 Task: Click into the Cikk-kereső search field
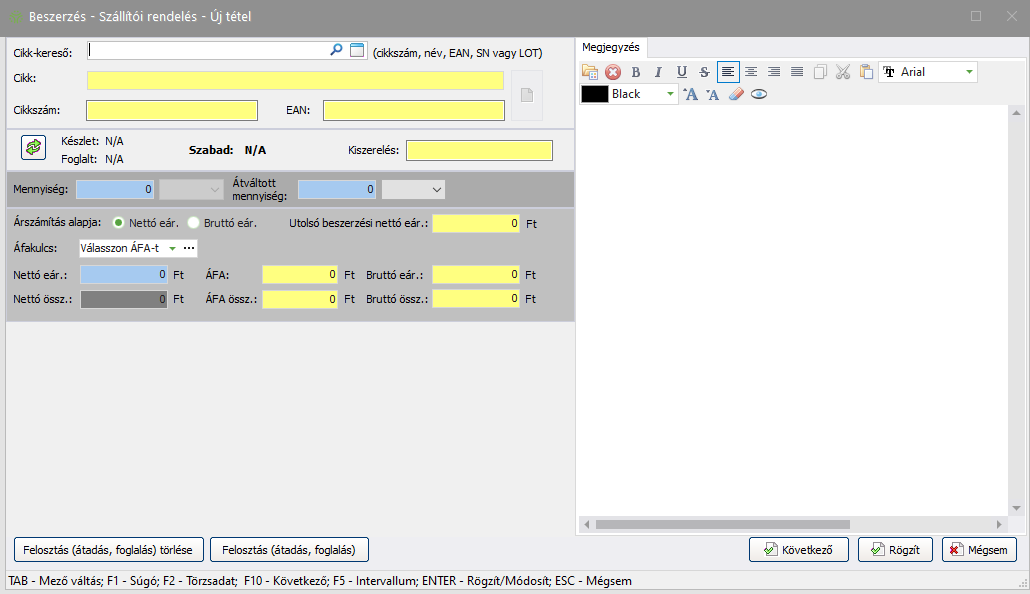tap(208, 50)
